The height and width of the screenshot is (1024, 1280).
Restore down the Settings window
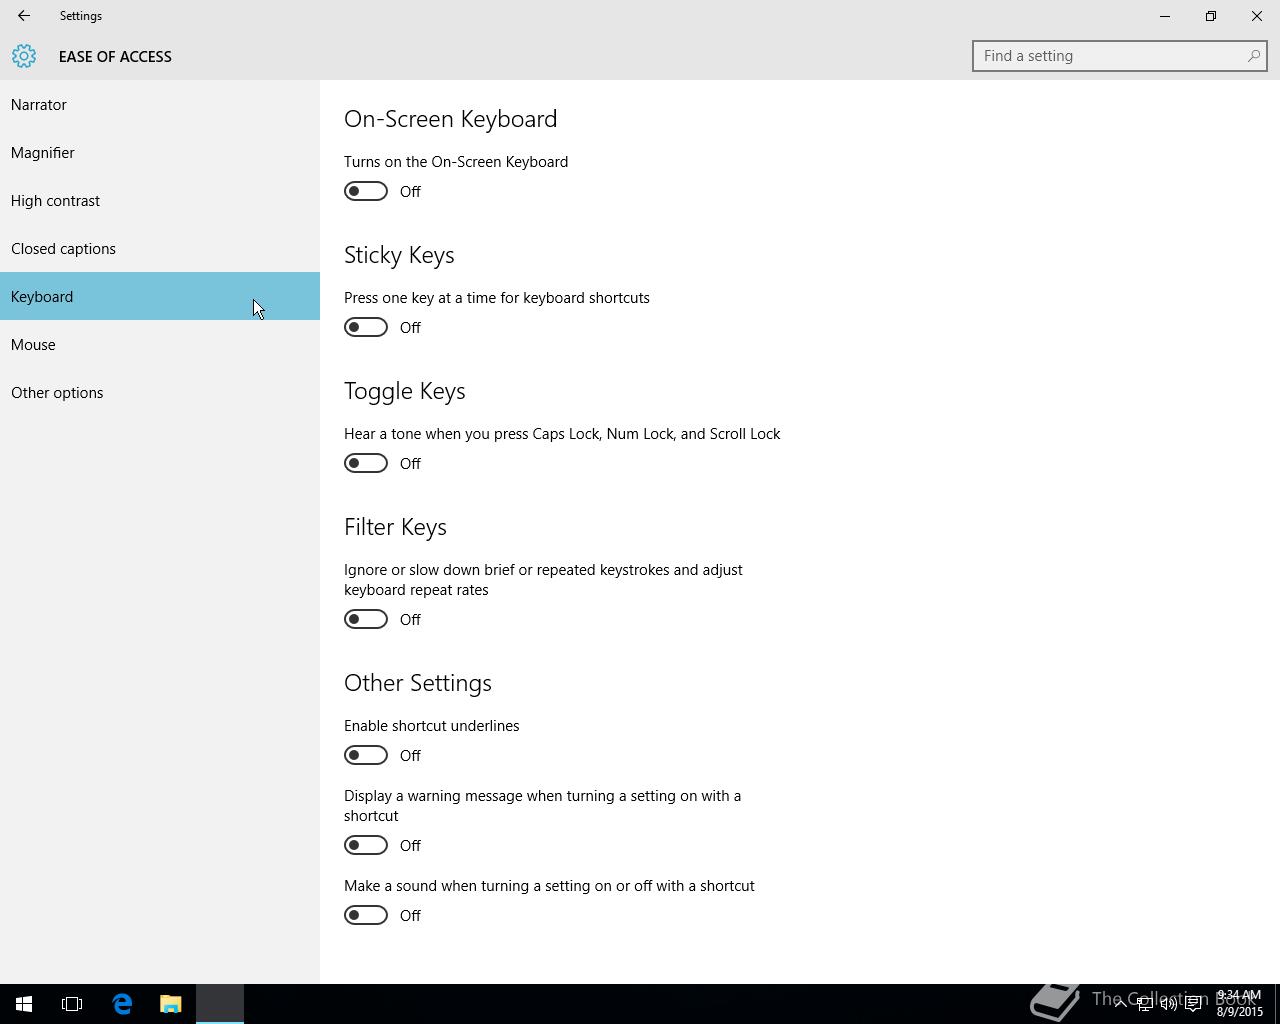(1211, 16)
